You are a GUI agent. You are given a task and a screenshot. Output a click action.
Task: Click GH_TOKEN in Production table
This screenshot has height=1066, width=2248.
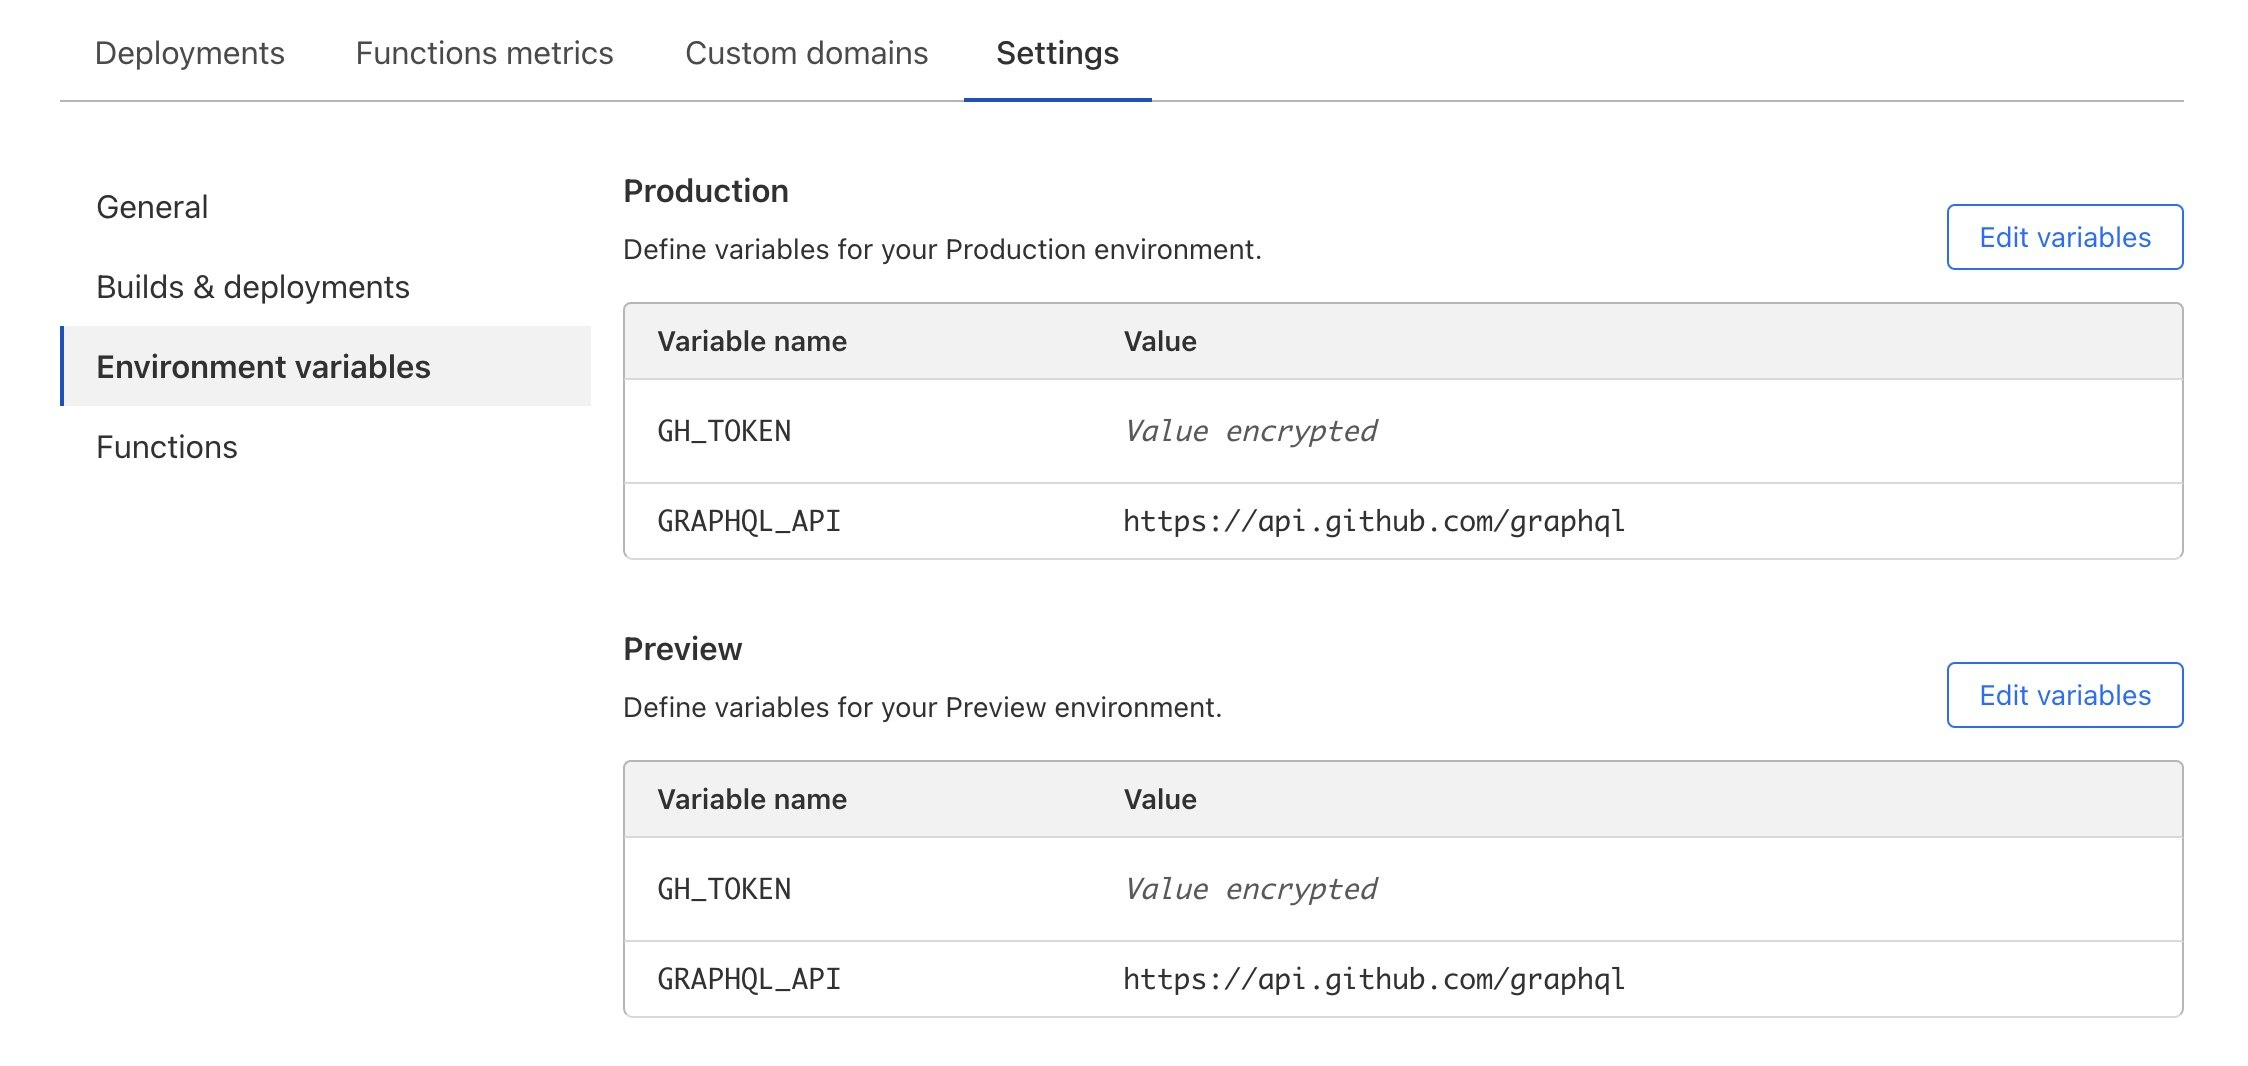click(724, 431)
